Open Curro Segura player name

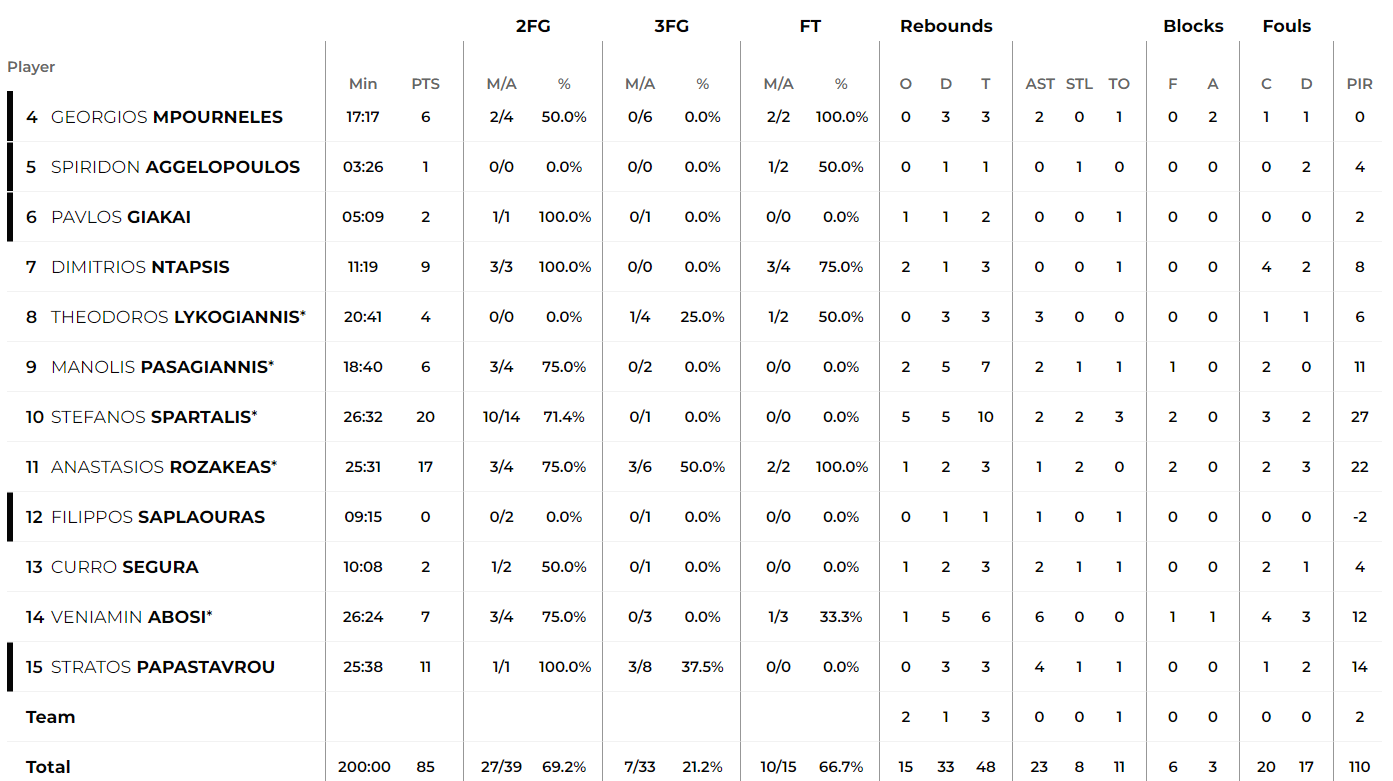click(x=125, y=567)
